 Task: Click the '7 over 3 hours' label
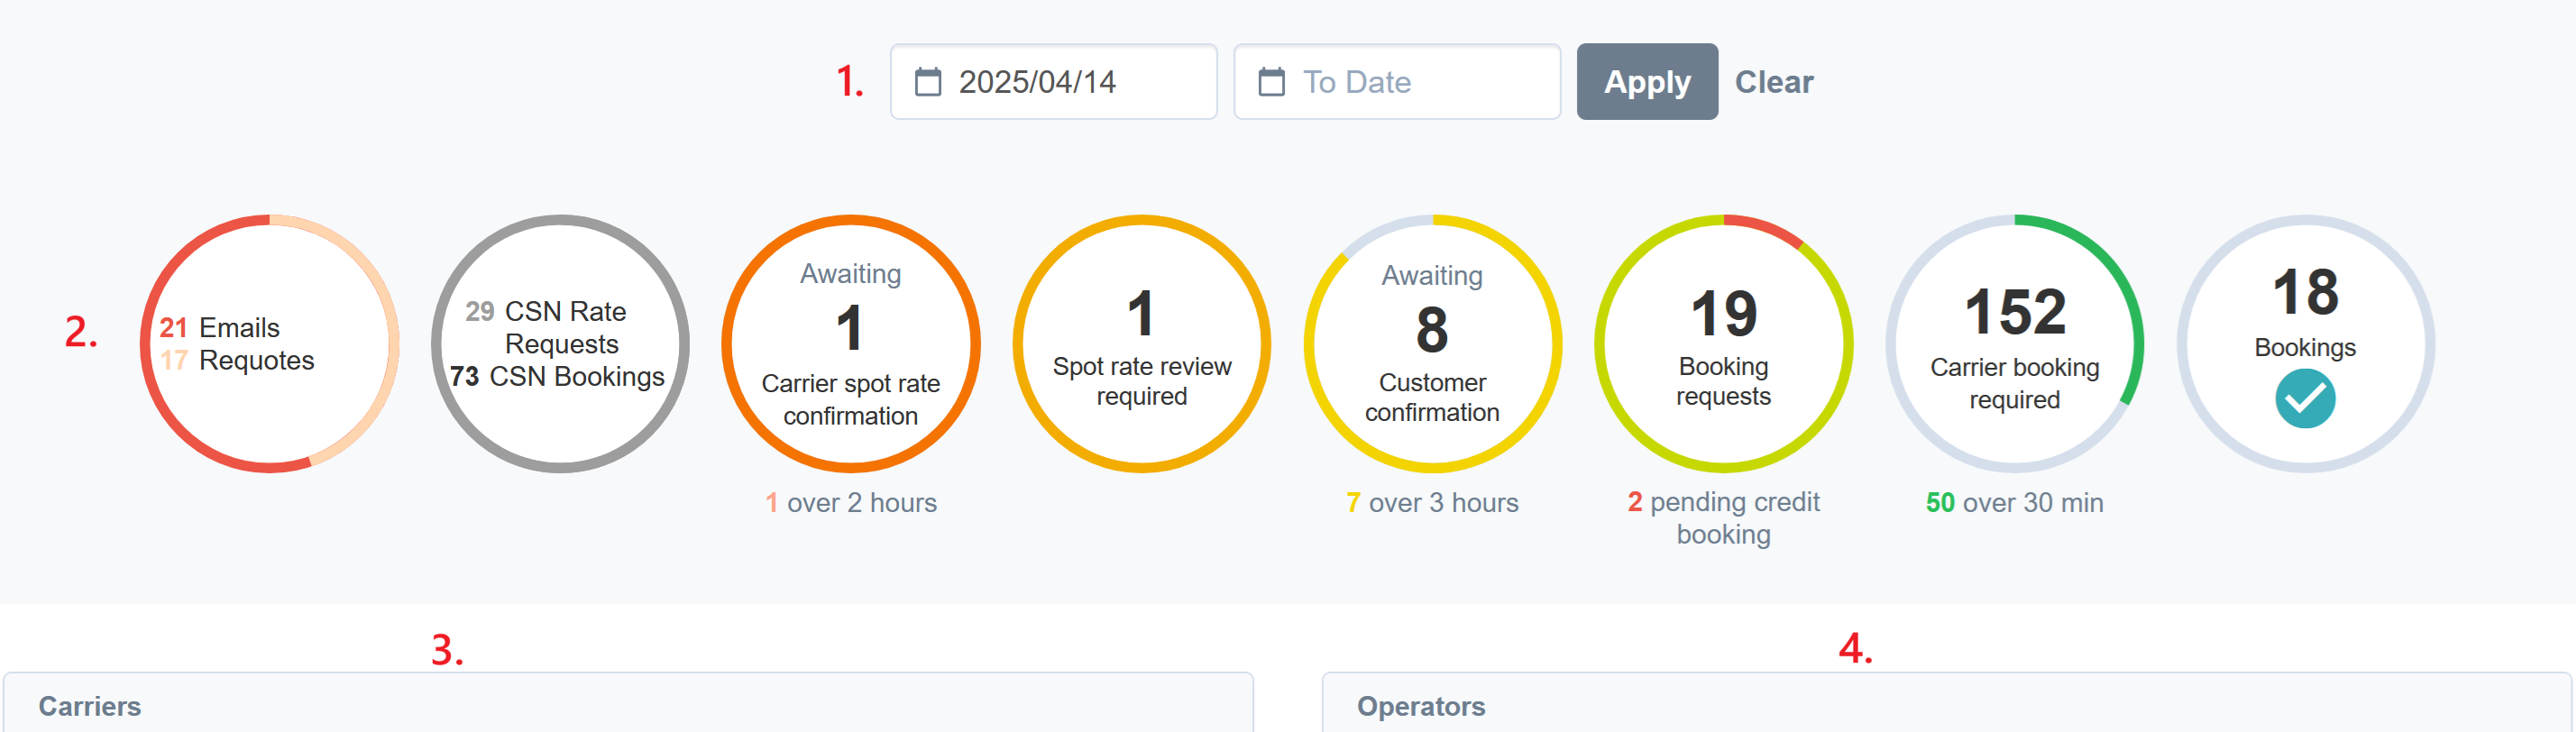(x=1432, y=502)
